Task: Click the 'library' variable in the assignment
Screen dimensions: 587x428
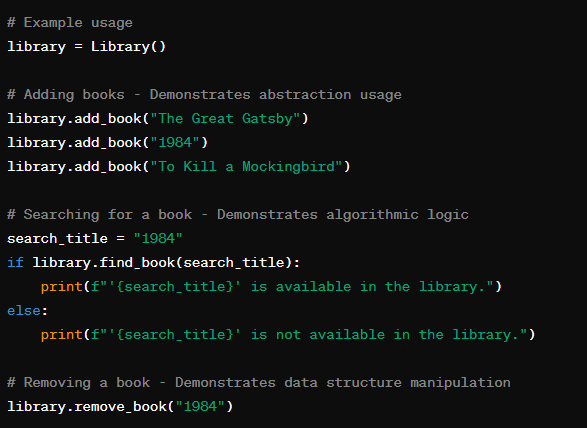Action: coord(36,47)
